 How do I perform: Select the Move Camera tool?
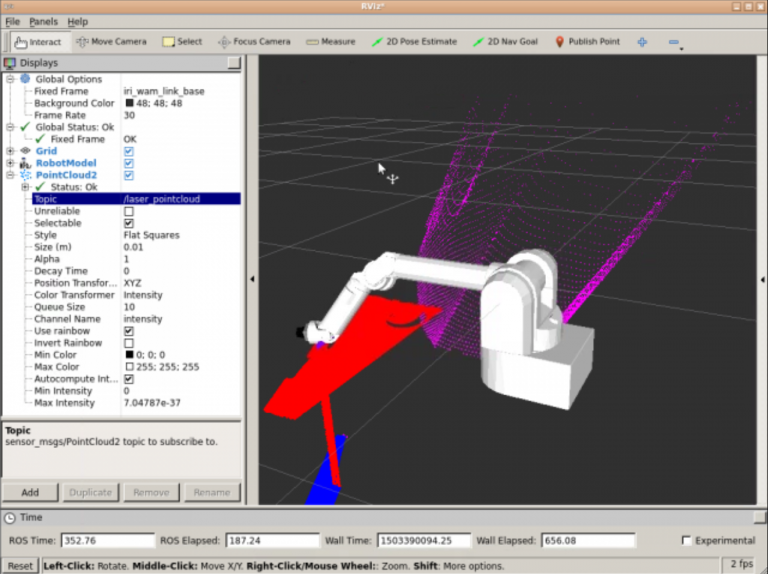coord(111,42)
